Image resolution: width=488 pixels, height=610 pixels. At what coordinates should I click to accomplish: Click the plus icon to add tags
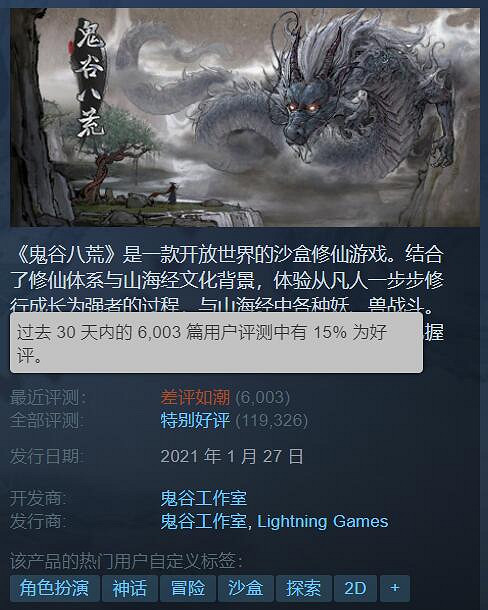(x=395, y=588)
